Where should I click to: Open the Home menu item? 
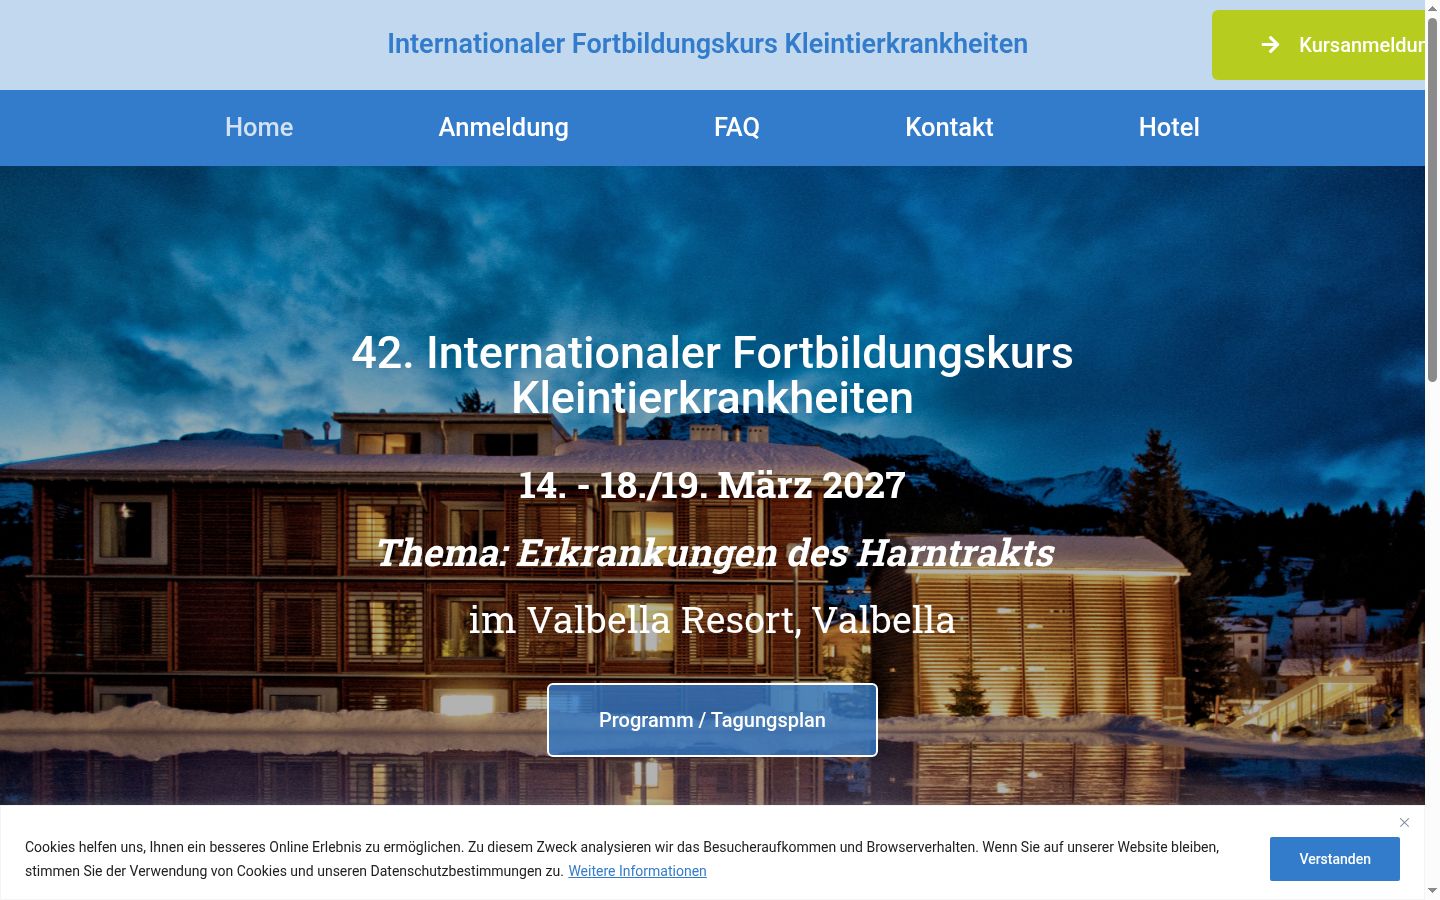tap(259, 127)
